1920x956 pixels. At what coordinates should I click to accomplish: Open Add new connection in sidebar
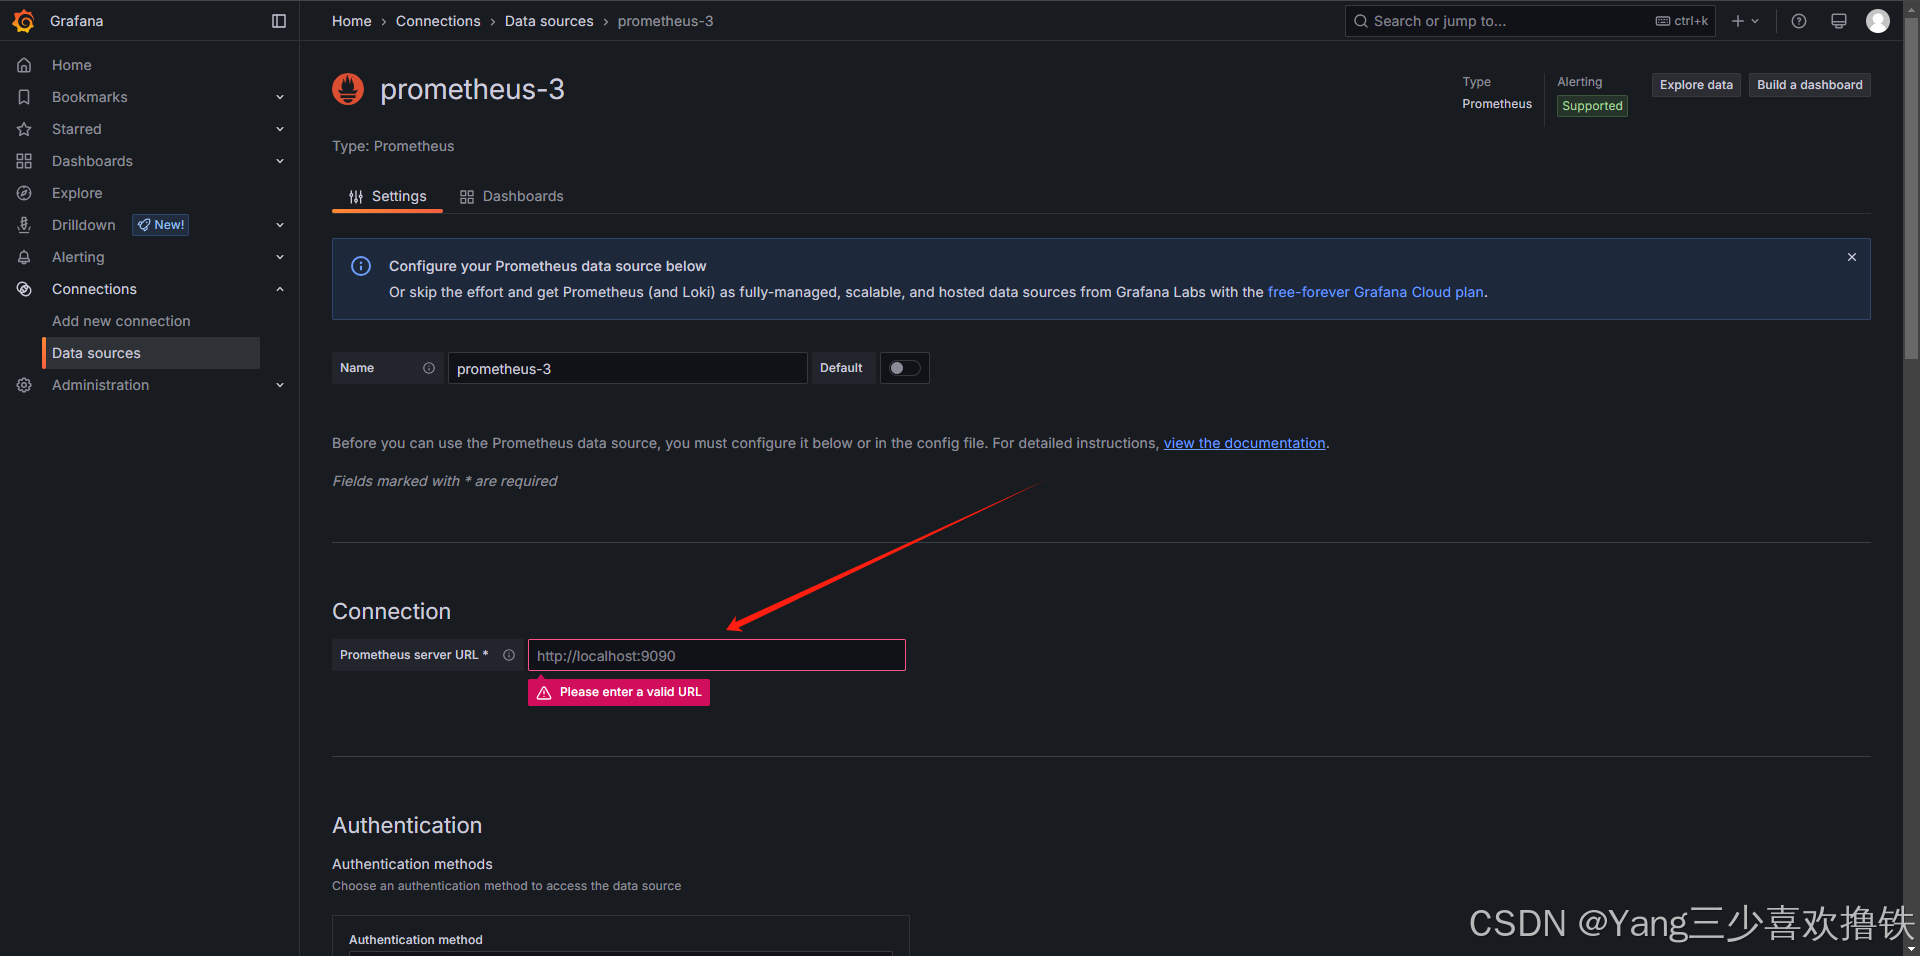coord(121,321)
